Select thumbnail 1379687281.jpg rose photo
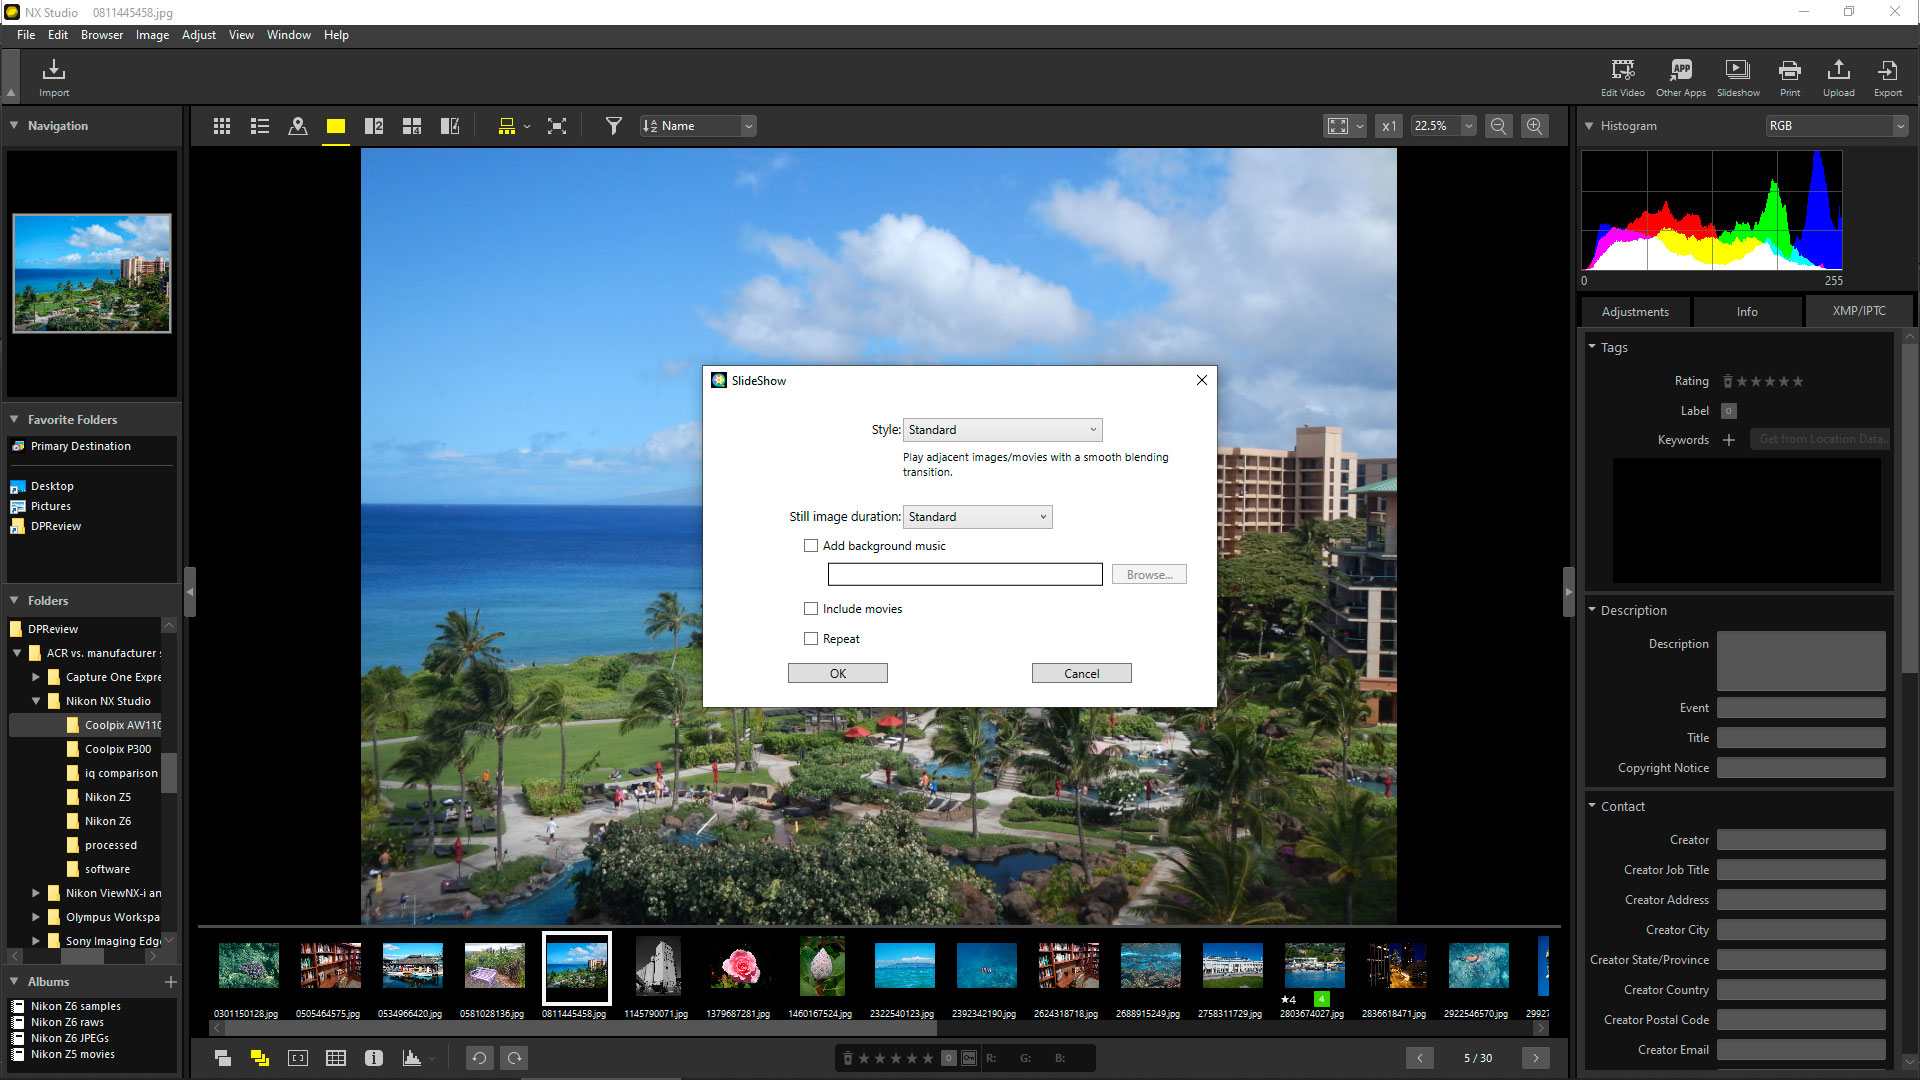Image resolution: width=1920 pixels, height=1080 pixels. [740, 967]
